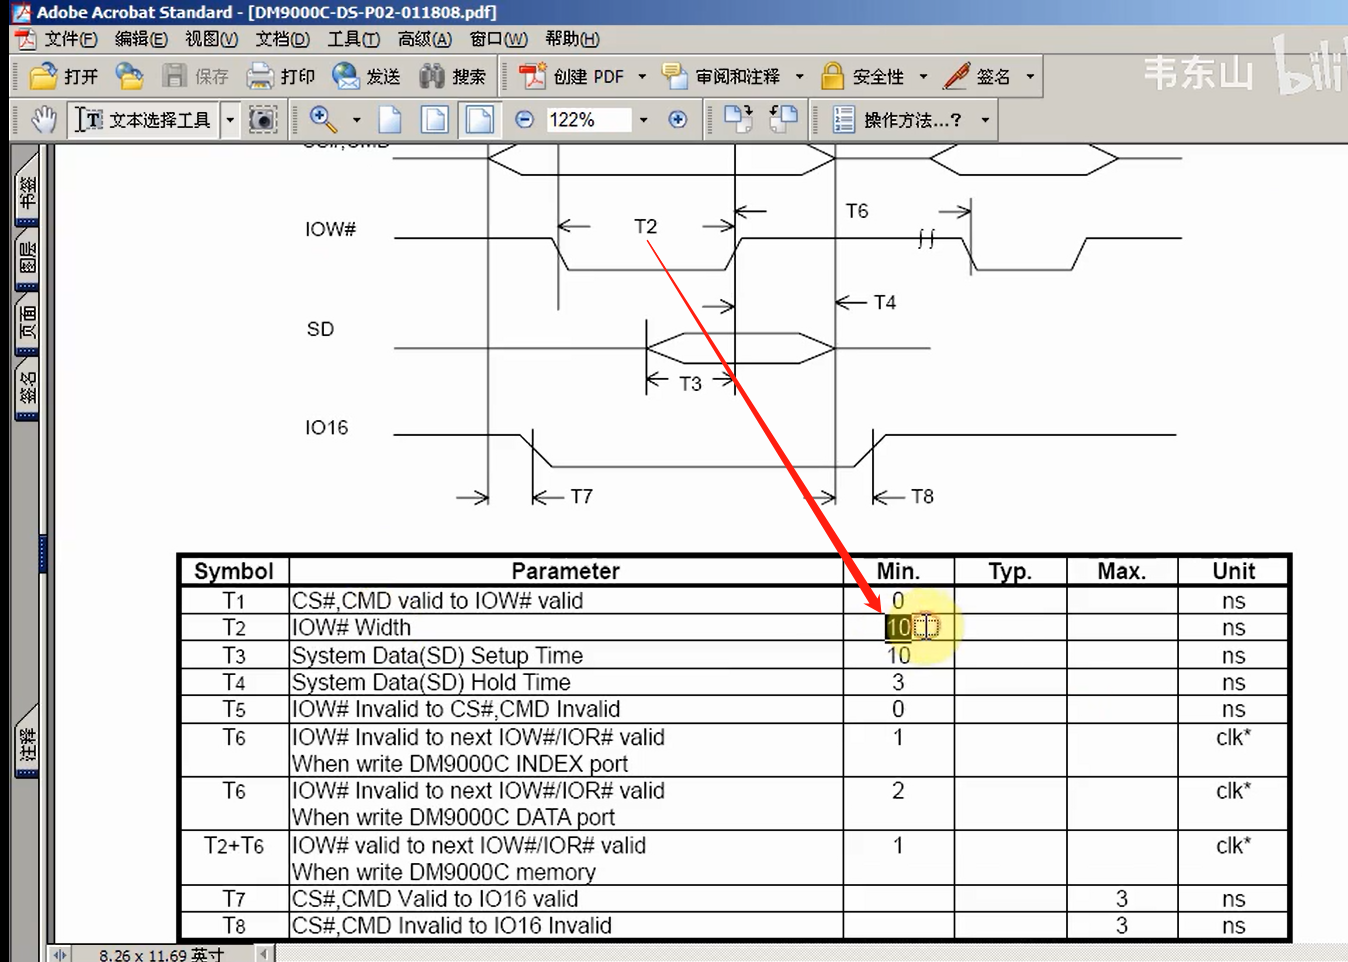This screenshot has width=1348, height=962.
Task: Click the Actual Size page icon
Action: point(390,120)
